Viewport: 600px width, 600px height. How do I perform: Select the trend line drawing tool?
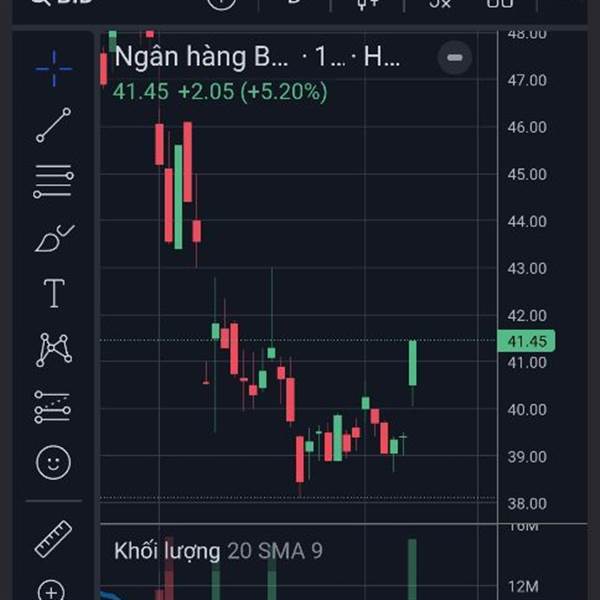(x=53, y=125)
